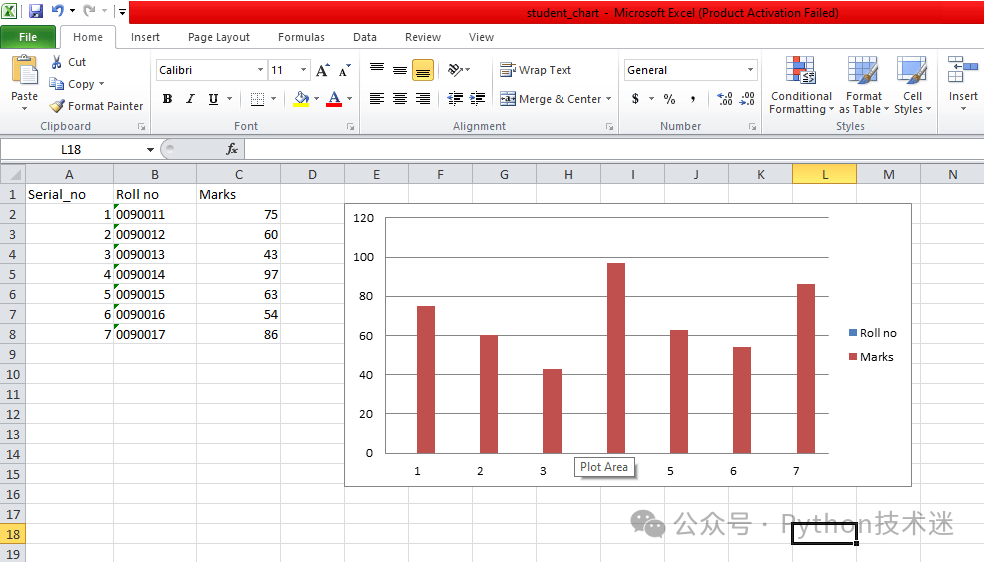Switch to Insert ribbon tab
Viewport: 984px width, 562px height.
click(145, 37)
